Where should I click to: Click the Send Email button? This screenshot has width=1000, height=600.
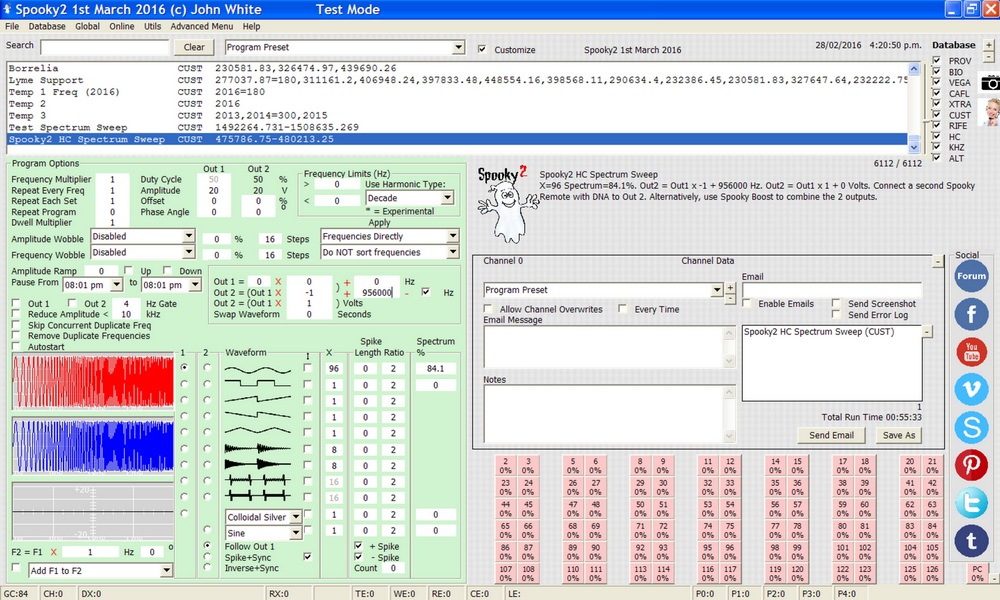tap(832, 435)
